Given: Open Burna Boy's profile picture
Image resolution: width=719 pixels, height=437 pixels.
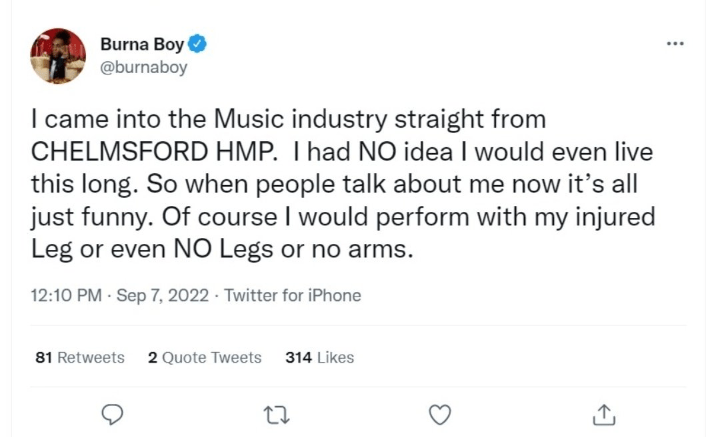Looking at the screenshot, I should point(58,55).
